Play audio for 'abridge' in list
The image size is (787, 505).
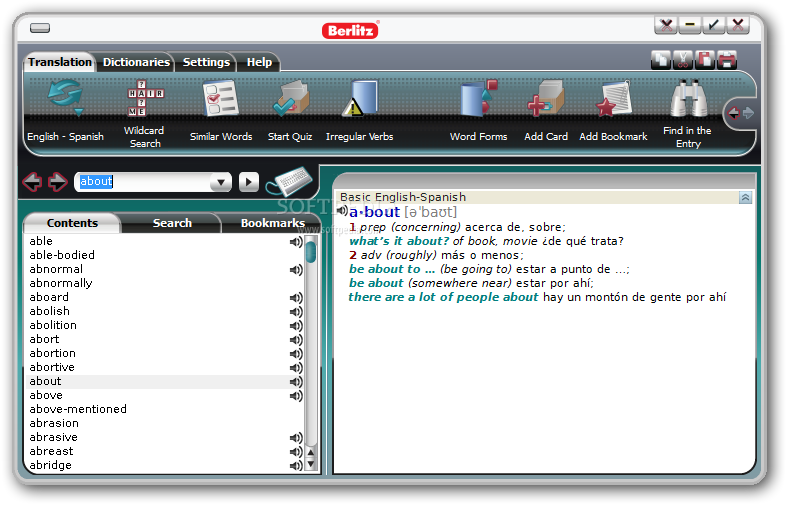tap(296, 466)
